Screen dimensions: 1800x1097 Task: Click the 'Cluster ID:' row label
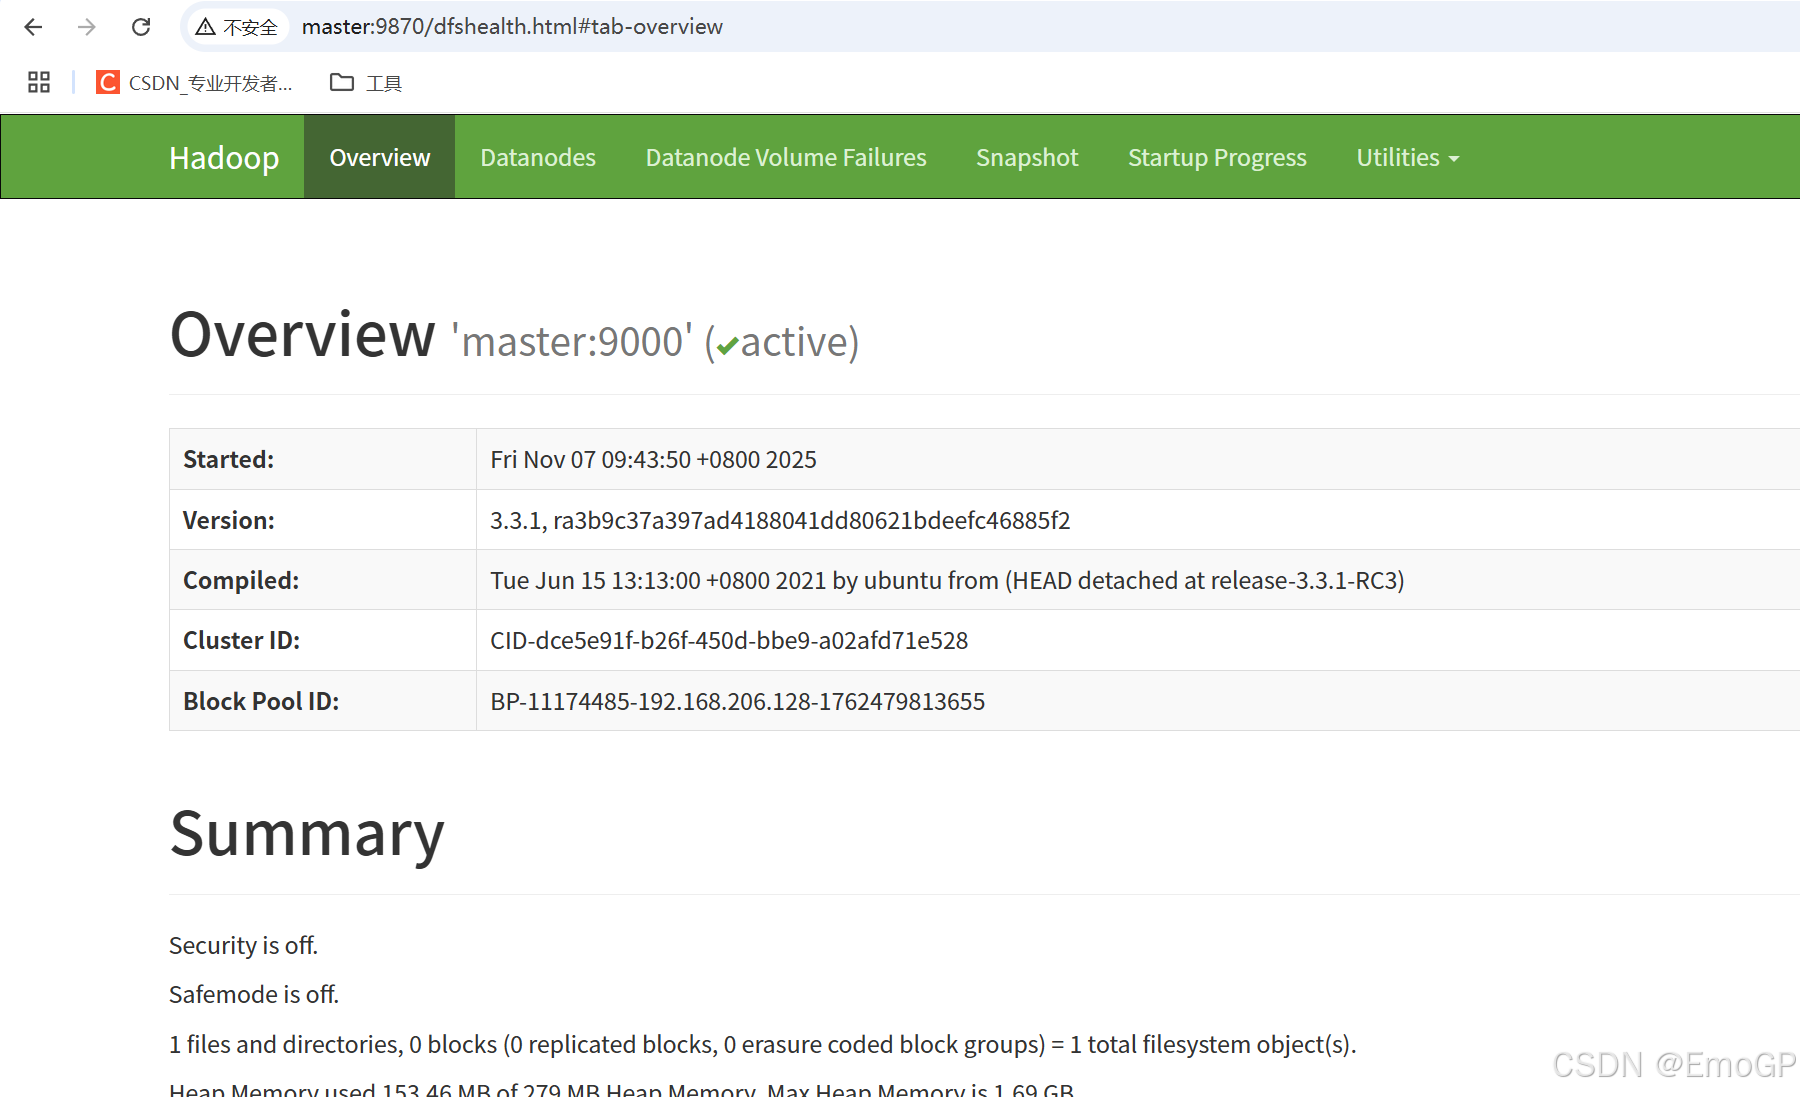click(x=241, y=640)
